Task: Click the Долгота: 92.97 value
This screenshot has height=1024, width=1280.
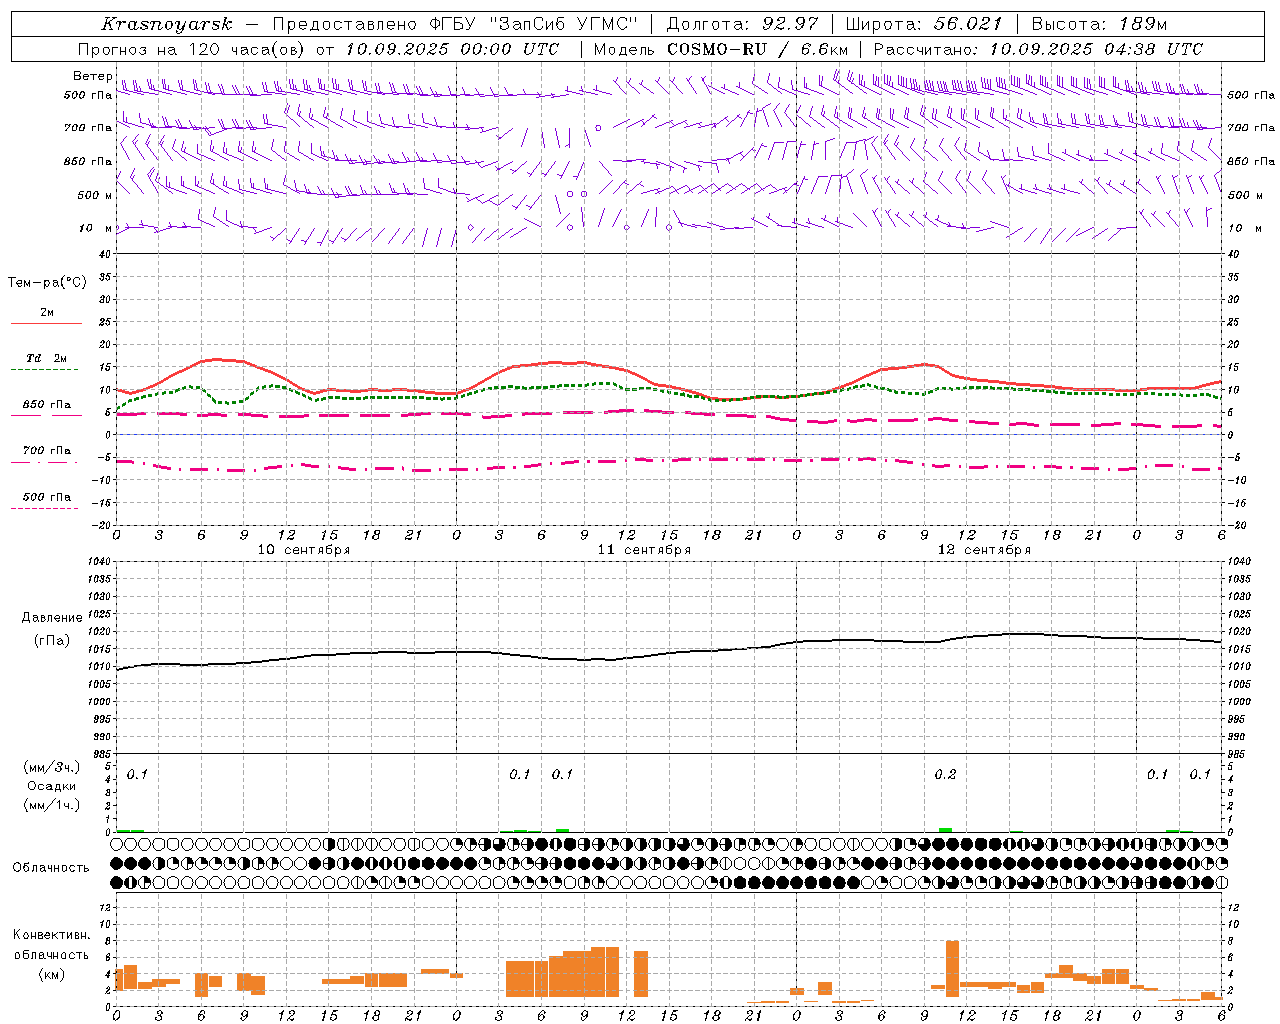Action: click(x=742, y=24)
